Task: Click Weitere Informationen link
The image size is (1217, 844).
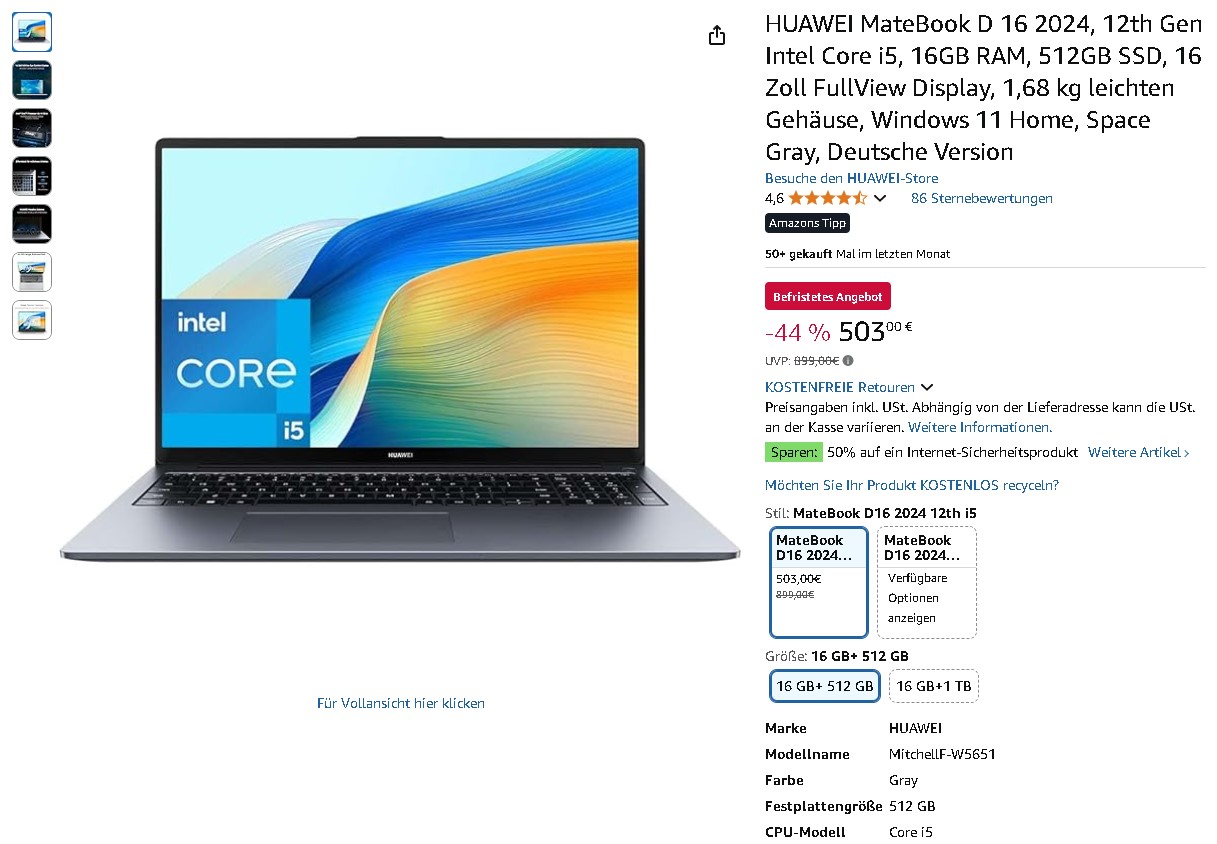Action: [980, 427]
